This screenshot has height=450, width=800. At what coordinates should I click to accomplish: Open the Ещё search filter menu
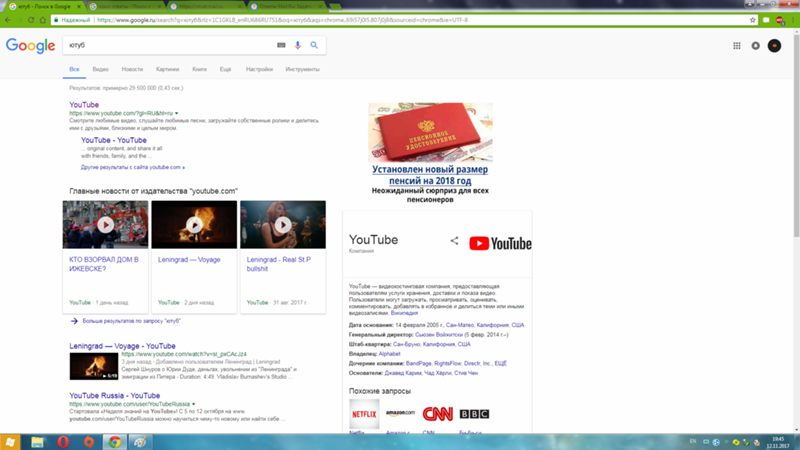225,69
